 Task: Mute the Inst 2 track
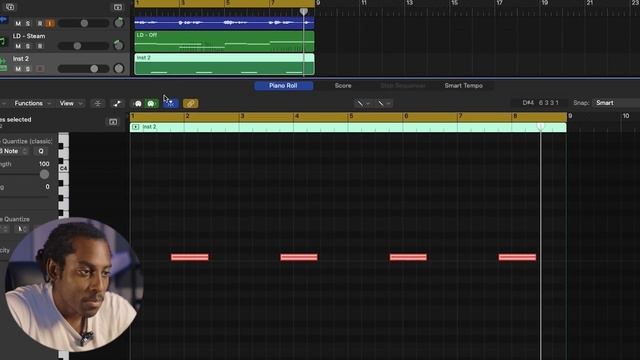(18, 69)
